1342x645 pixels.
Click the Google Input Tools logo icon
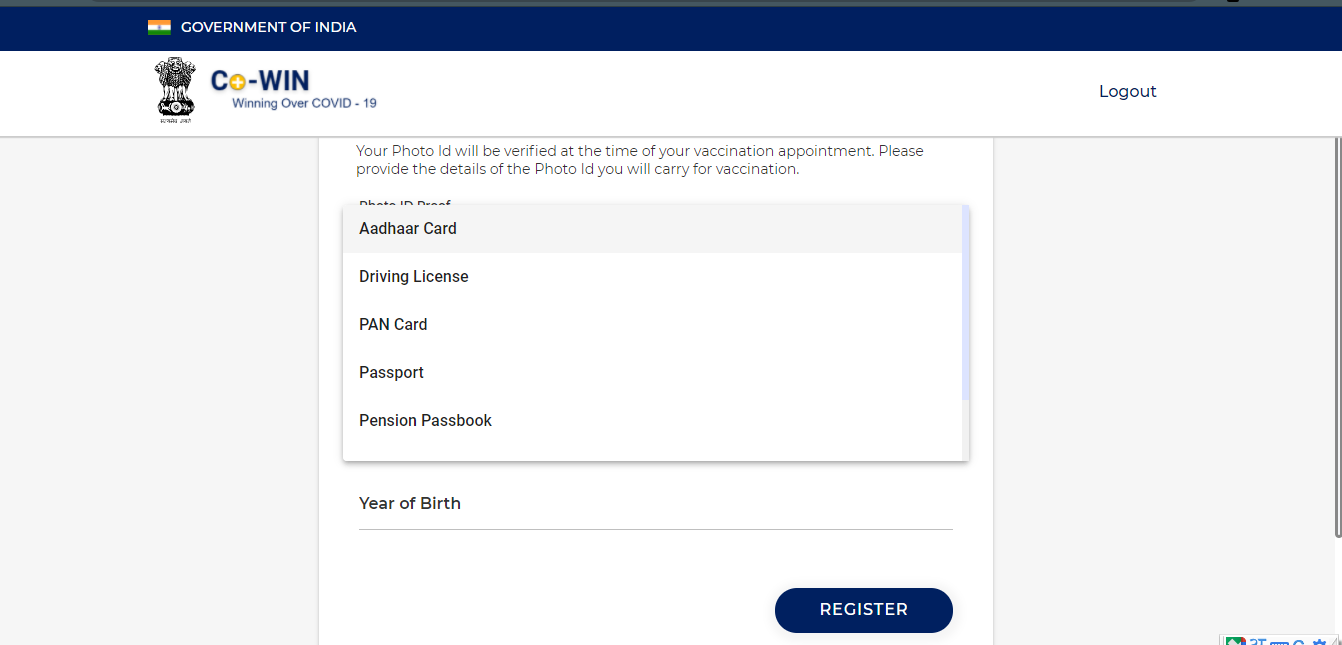(x=1236, y=641)
